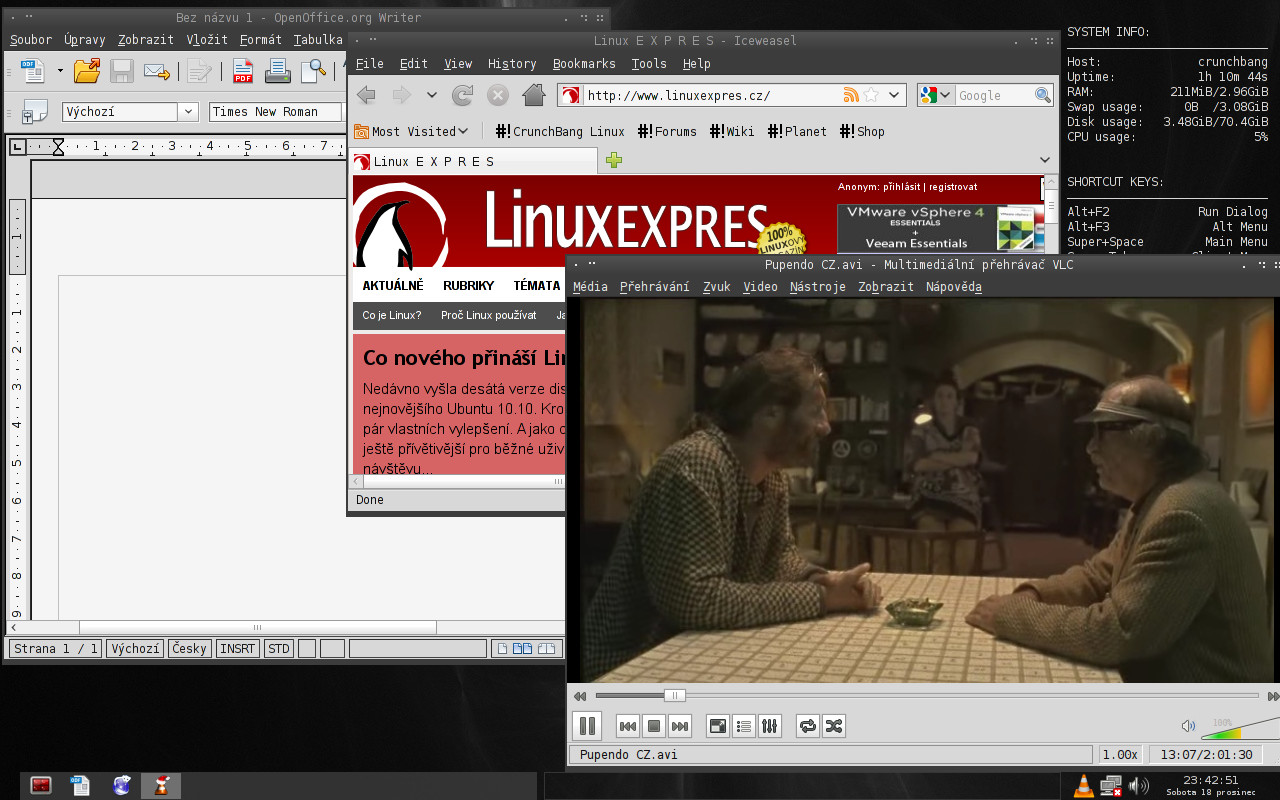Go to Iceweasel home page
Screen dimensions: 1280x800
tap(534, 95)
